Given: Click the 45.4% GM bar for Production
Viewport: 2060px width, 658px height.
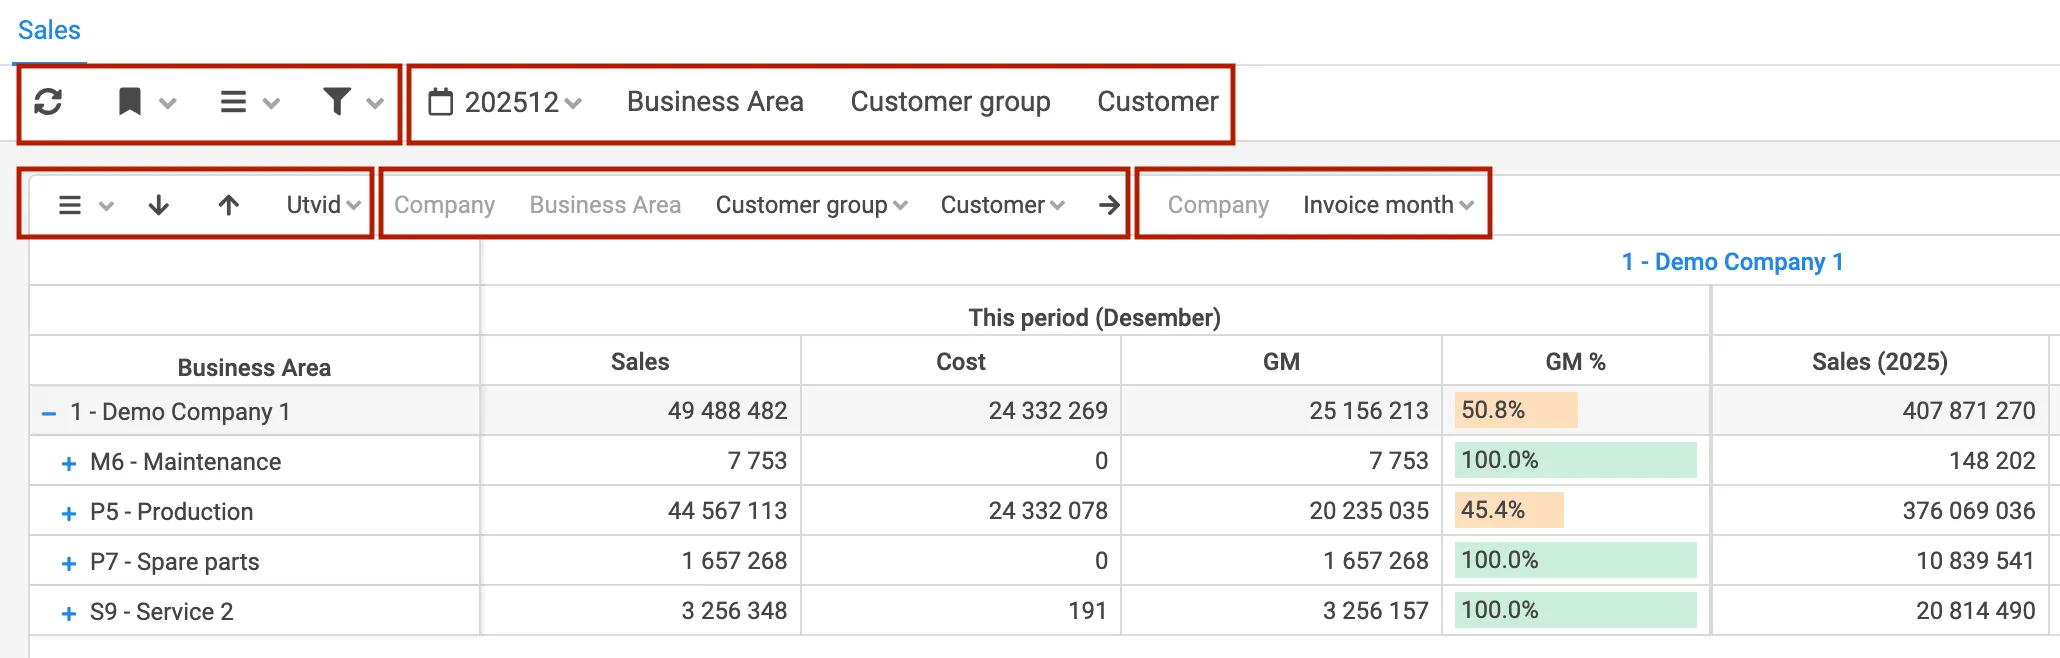Looking at the screenshot, I should [x=1508, y=510].
